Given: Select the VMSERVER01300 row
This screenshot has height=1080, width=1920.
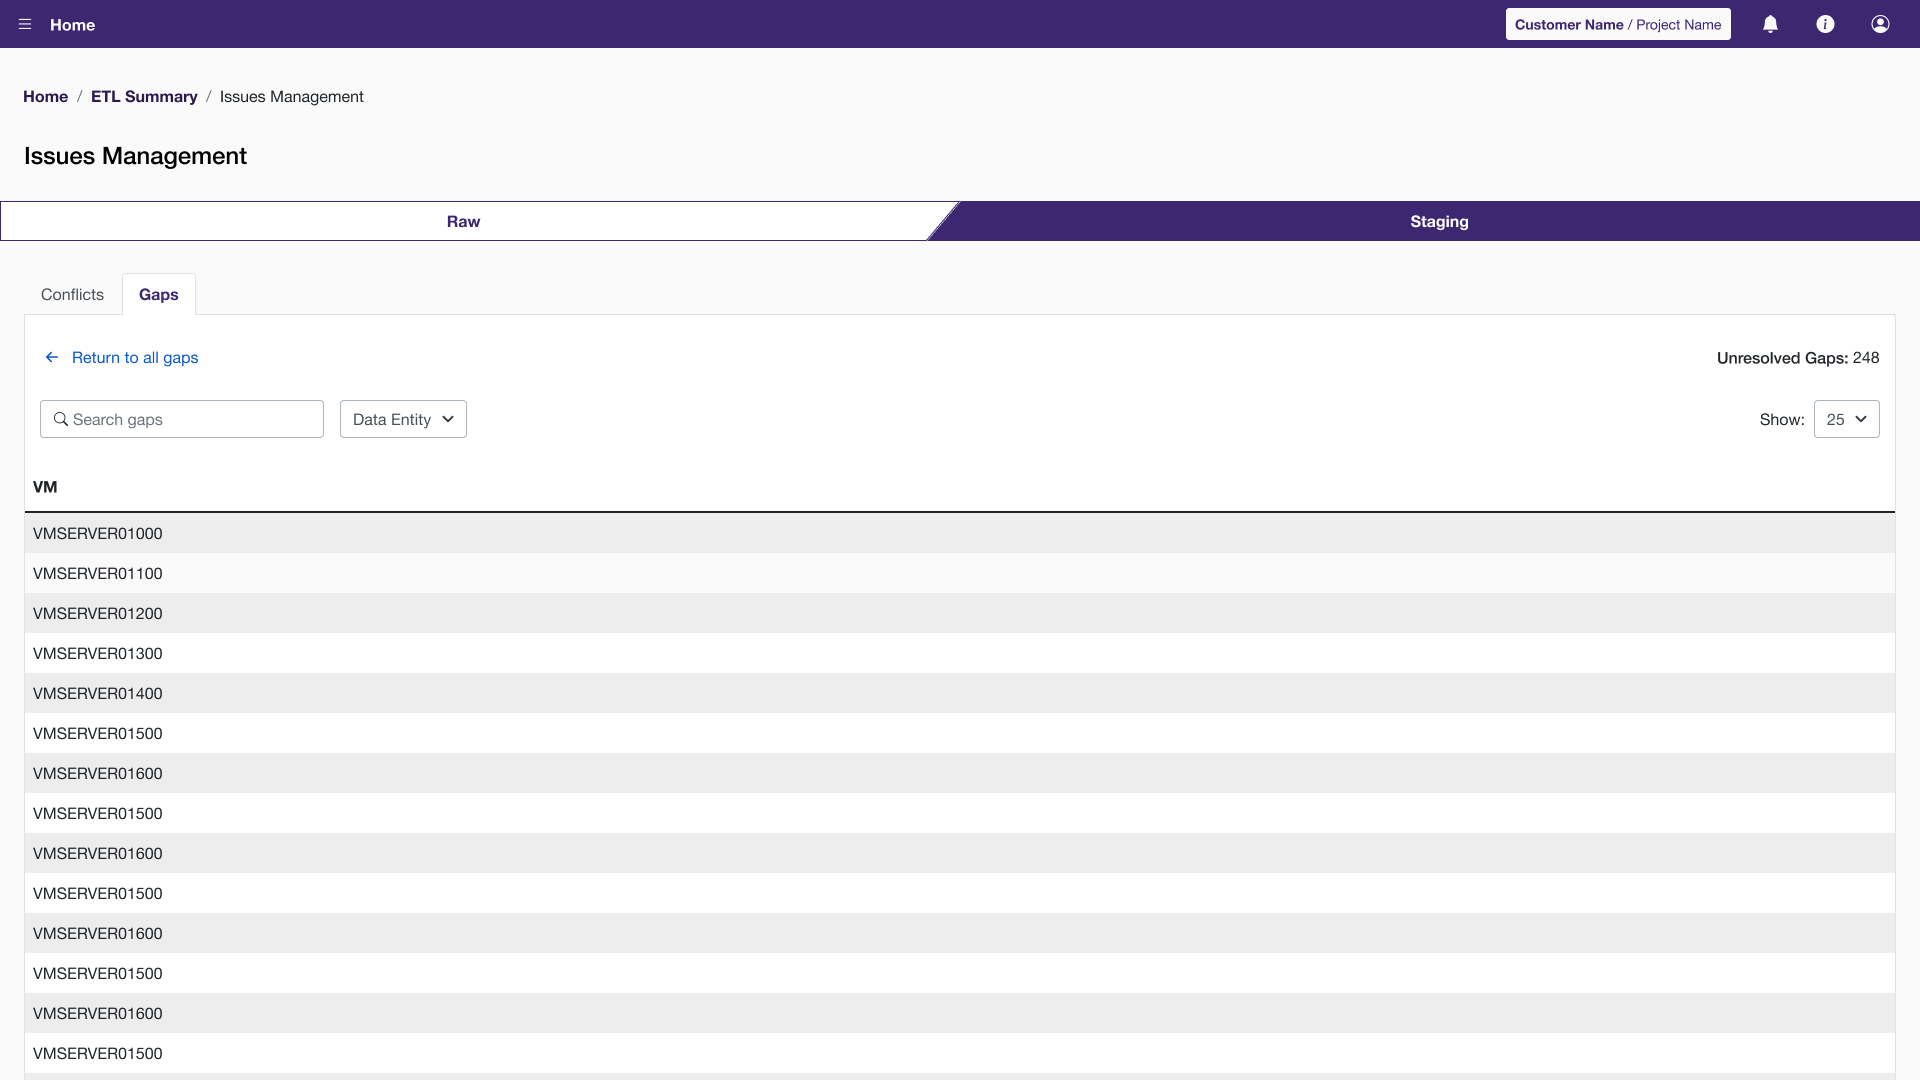Looking at the screenshot, I should [x=98, y=653].
